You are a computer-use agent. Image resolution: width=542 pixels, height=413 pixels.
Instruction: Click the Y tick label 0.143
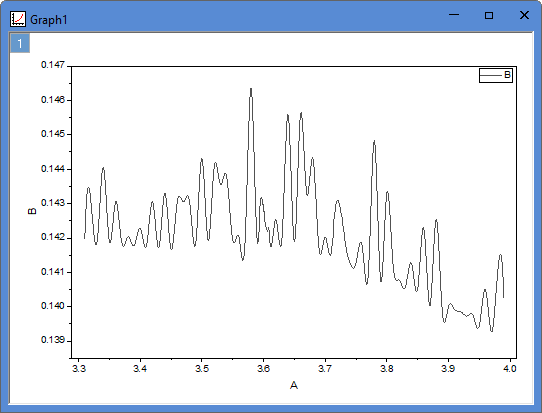53,203
